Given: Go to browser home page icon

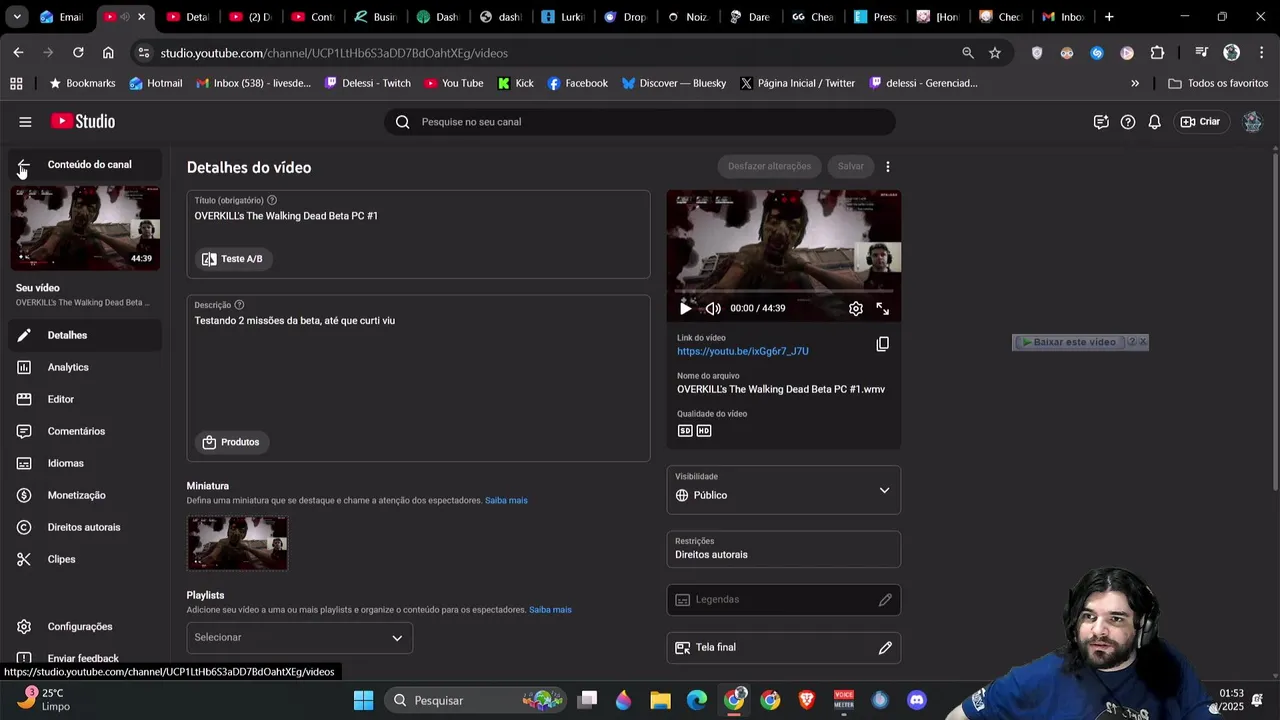Looking at the screenshot, I should pos(108,53).
